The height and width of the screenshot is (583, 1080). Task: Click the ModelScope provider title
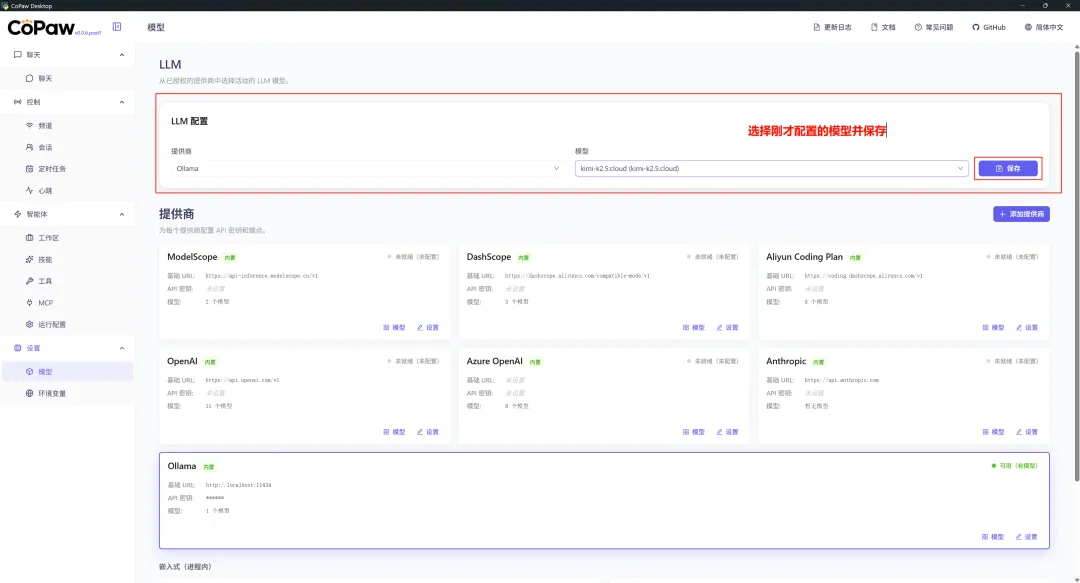pyautogui.click(x=192, y=257)
